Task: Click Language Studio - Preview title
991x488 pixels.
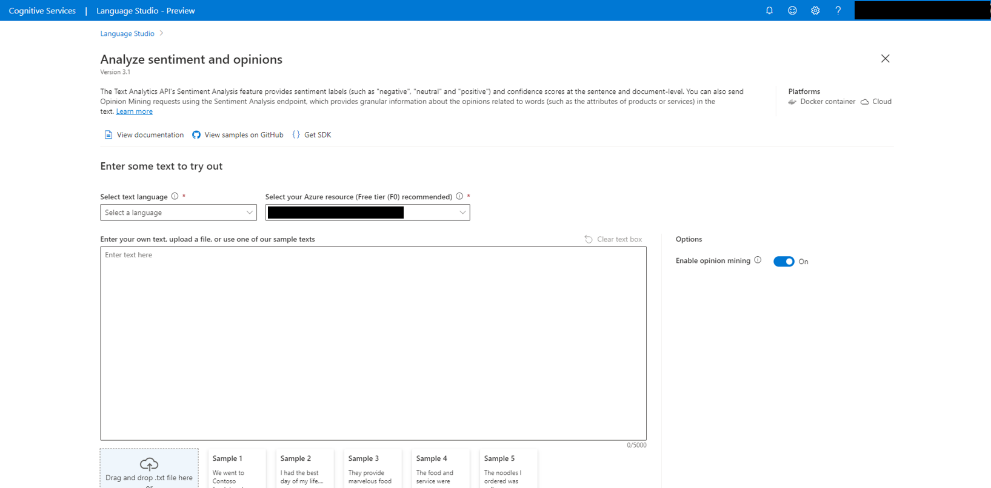Action: pos(145,11)
